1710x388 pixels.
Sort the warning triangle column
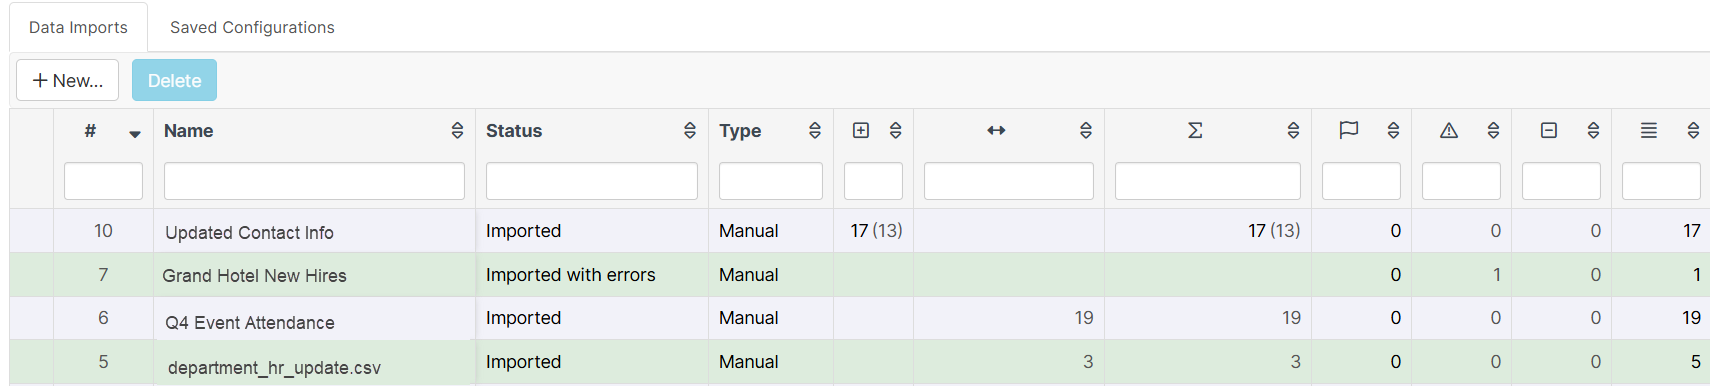(1493, 130)
